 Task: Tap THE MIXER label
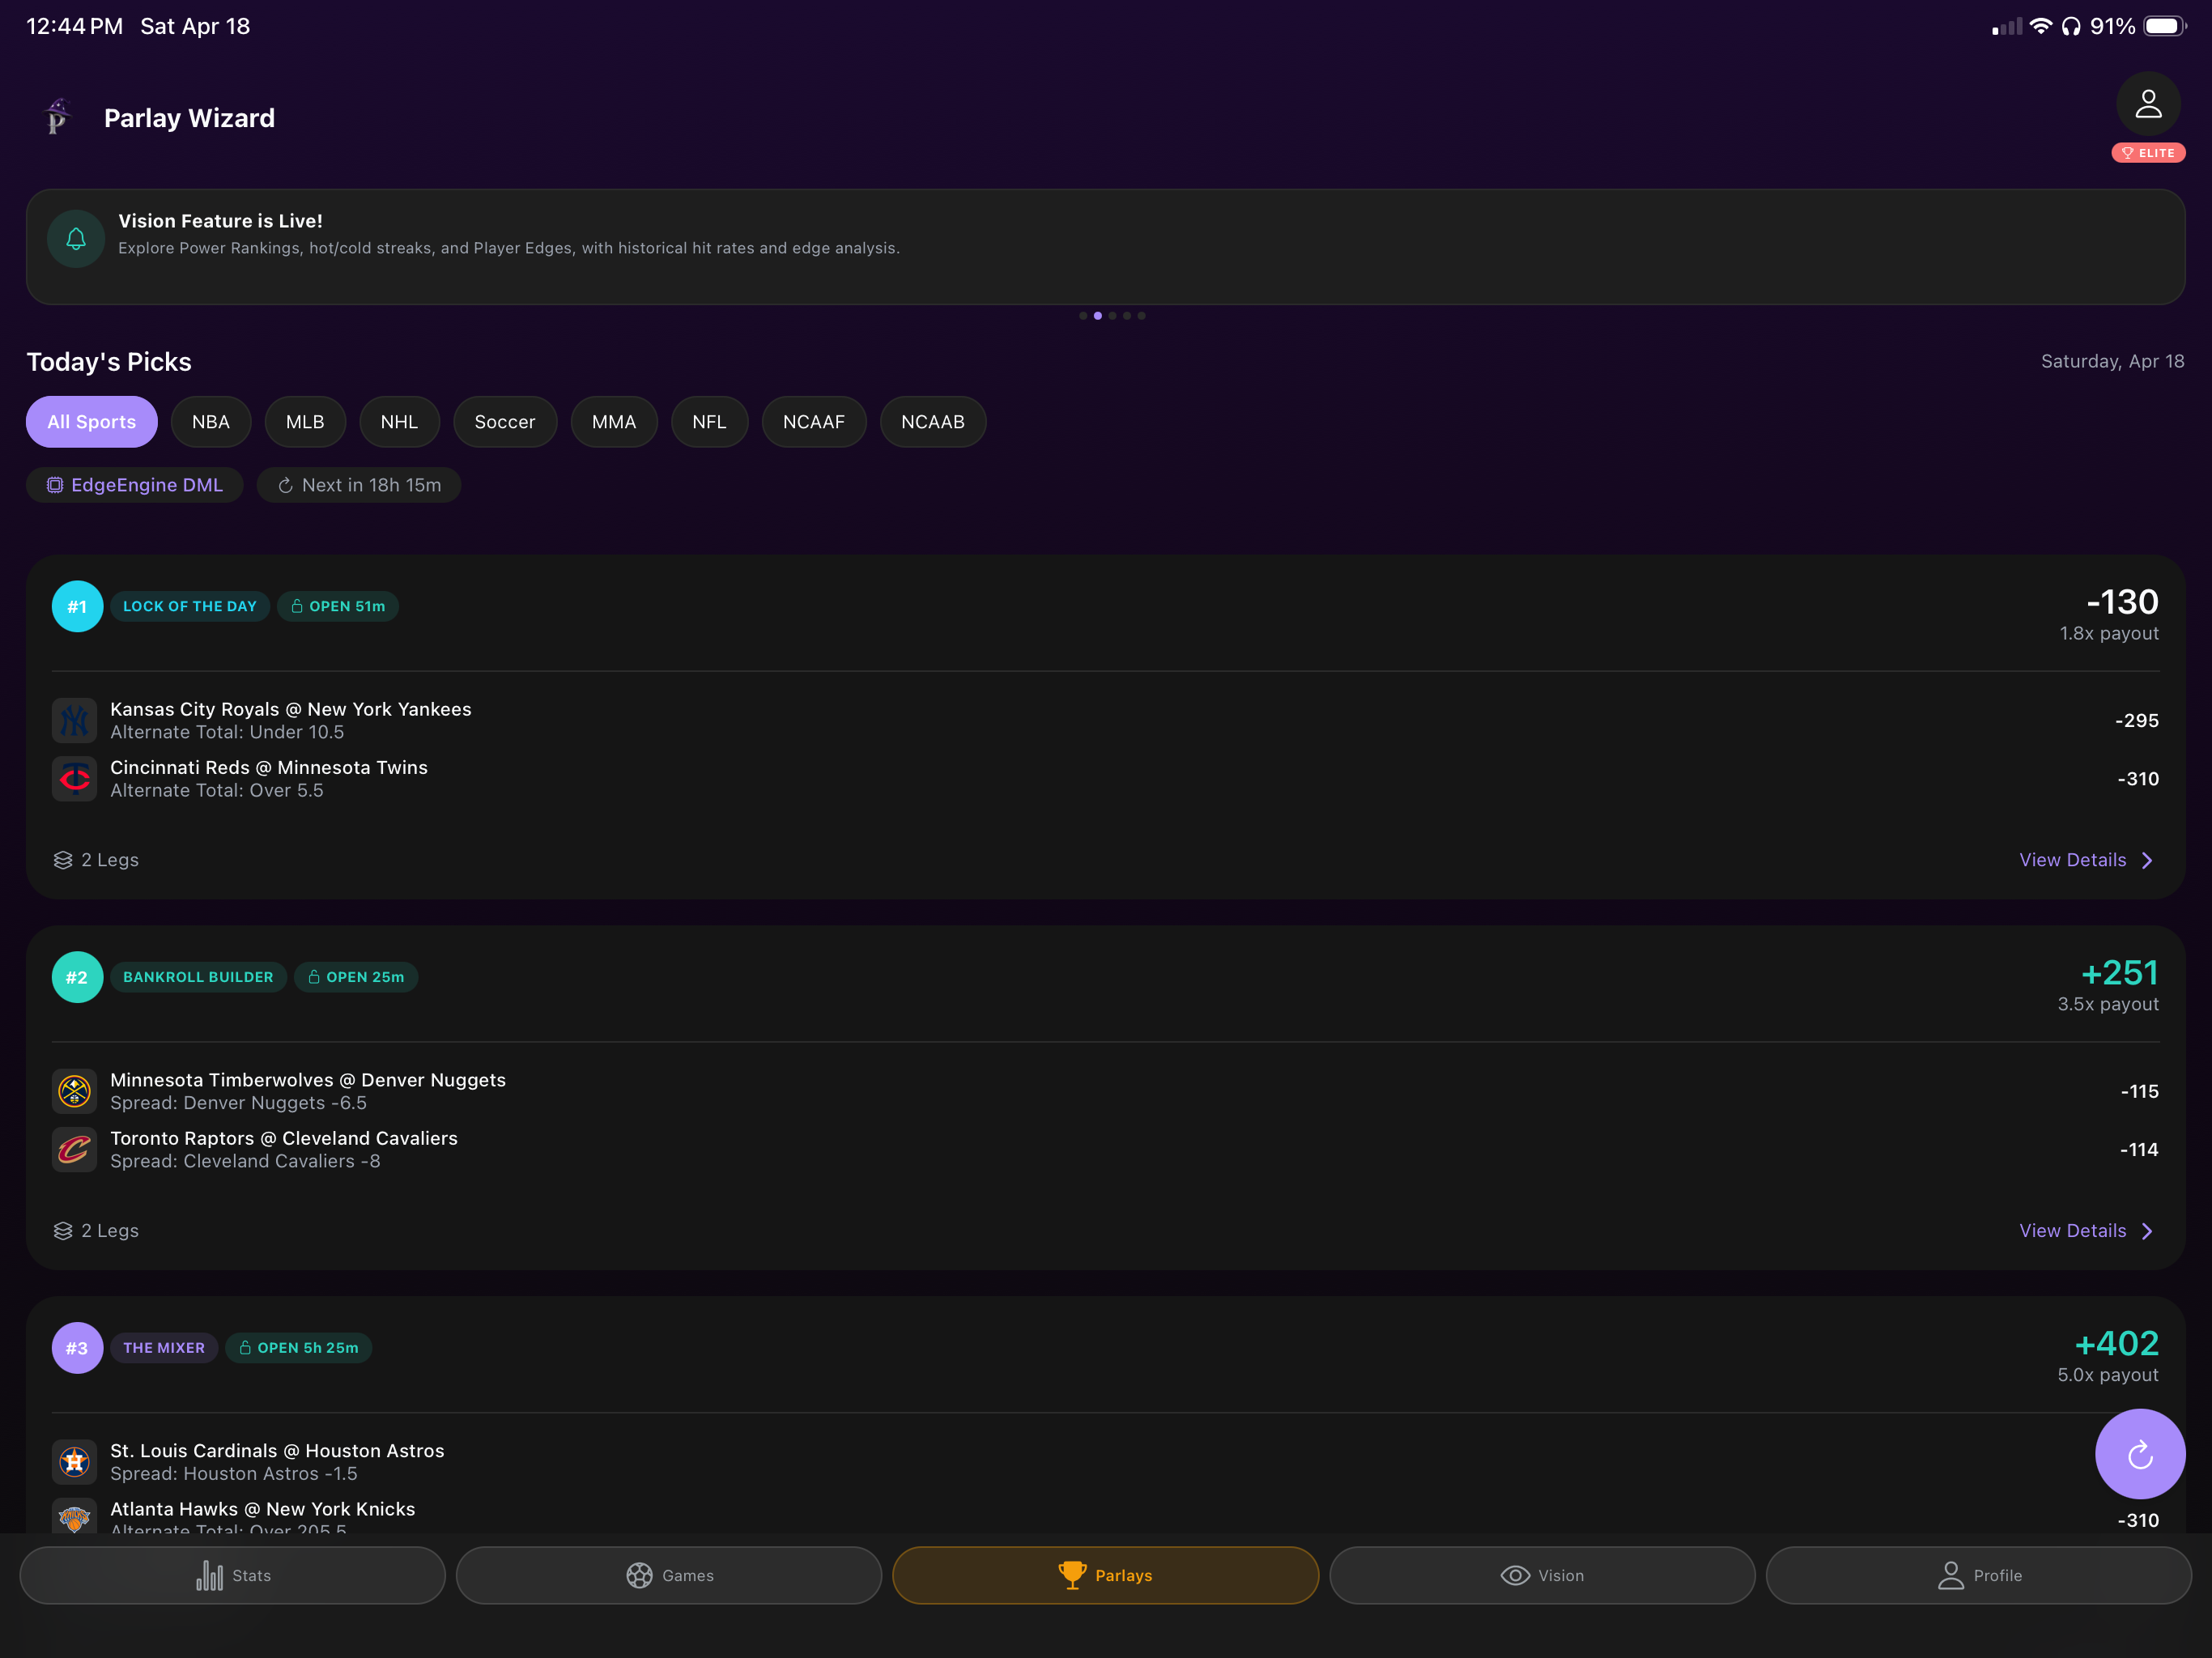pyautogui.click(x=164, y=1348)
